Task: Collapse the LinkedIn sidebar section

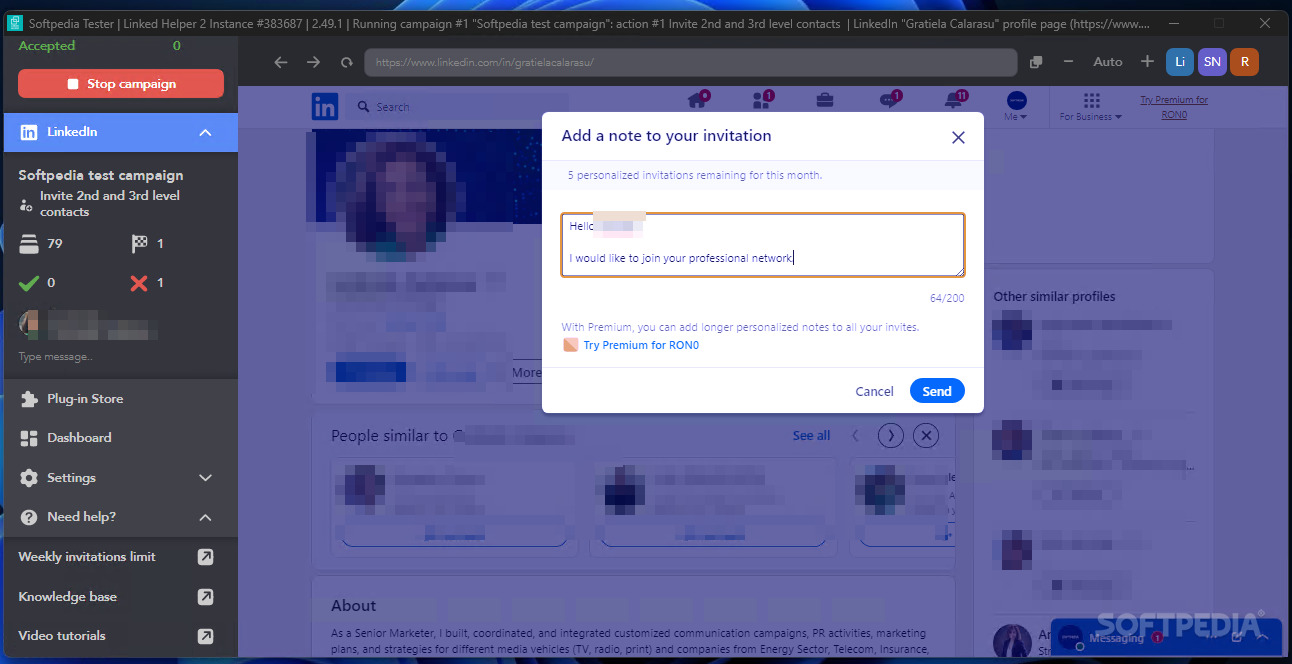Action: (205, 132)
